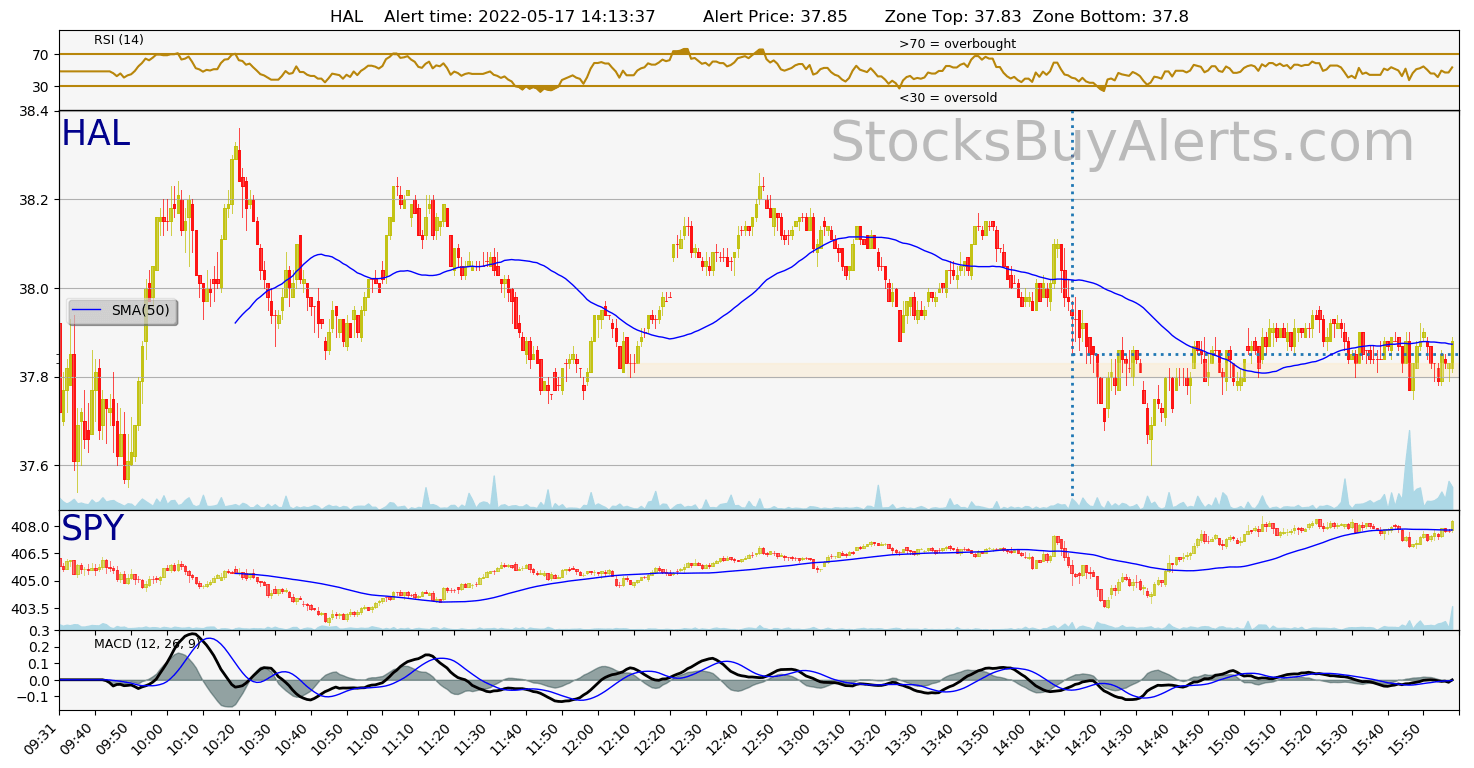Screen dimensions: 1474x768
Task: Click the MACD (12, 26, 9) label
Action: coord(147,644)
